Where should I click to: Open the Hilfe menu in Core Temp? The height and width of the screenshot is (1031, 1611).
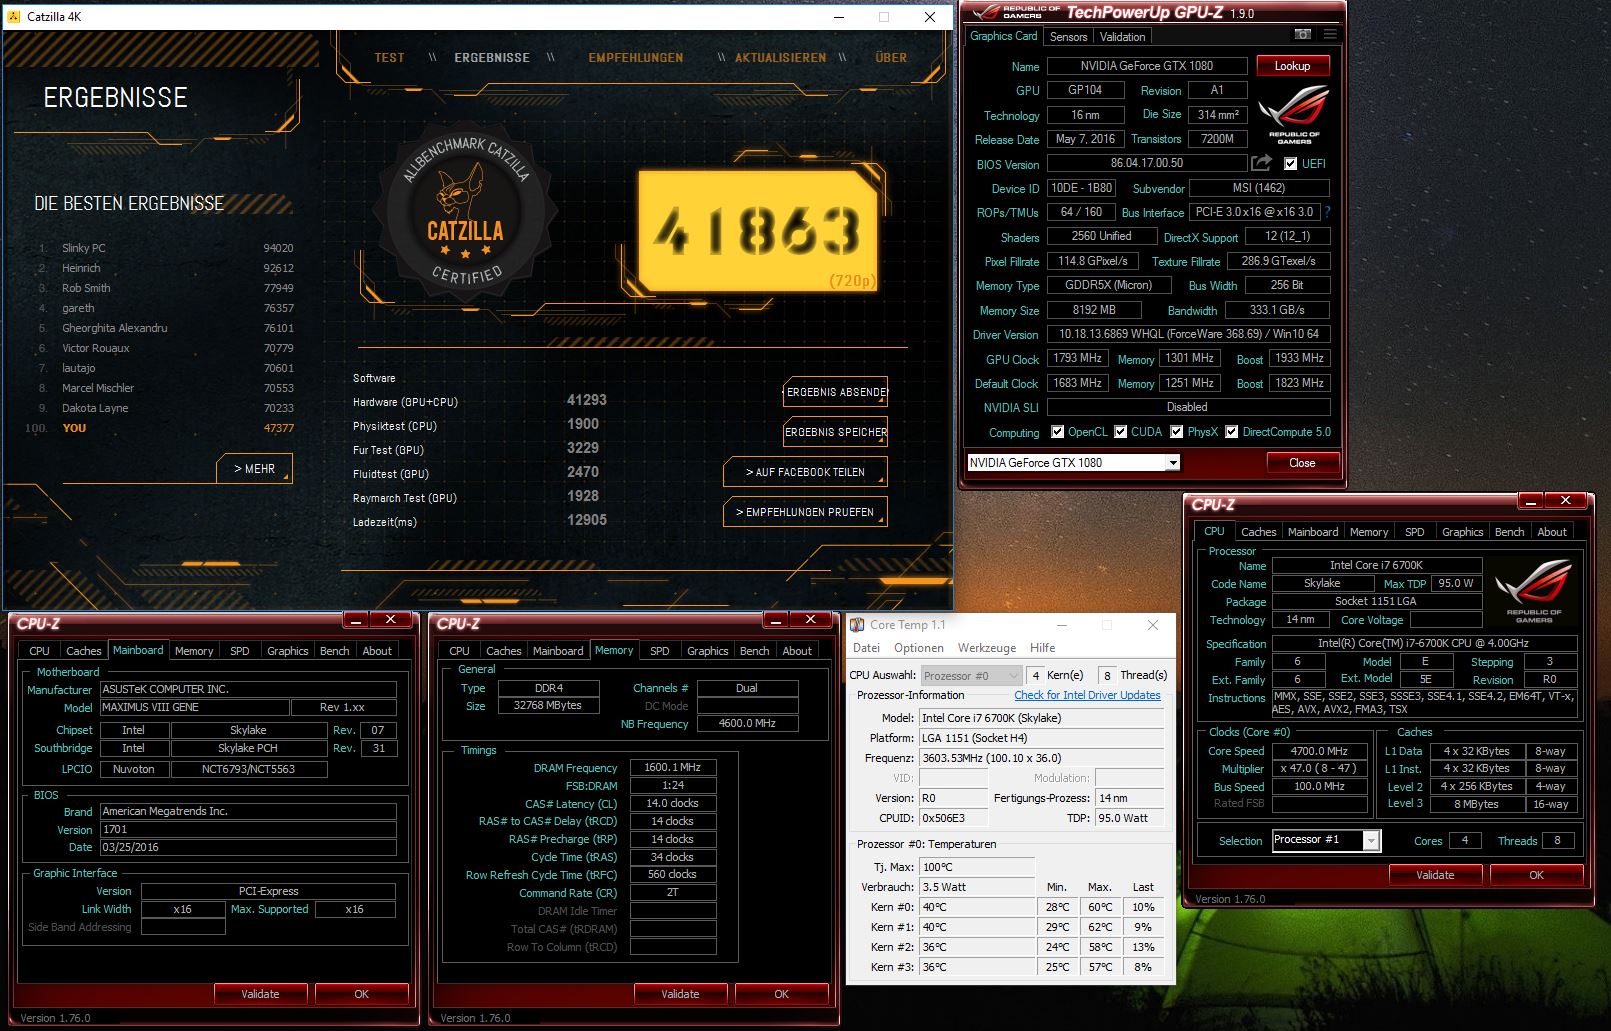click(1042, 648)
